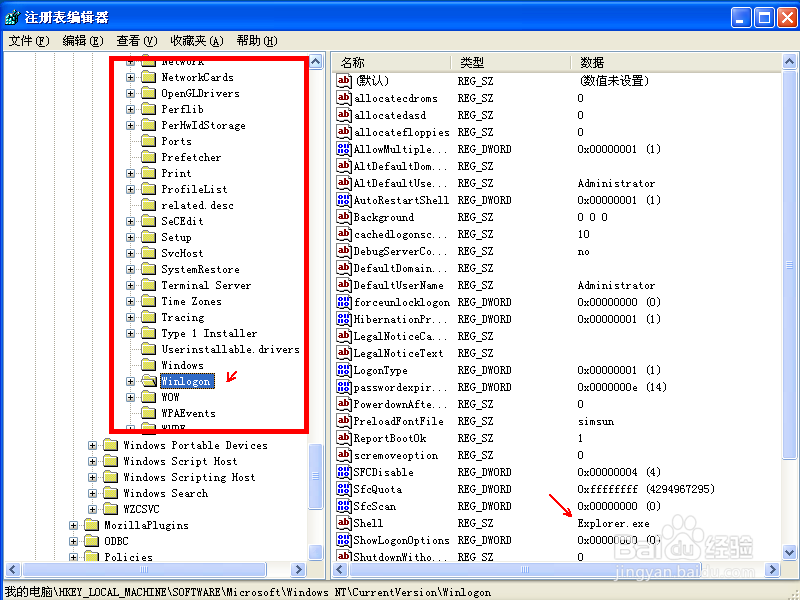Open the 编辑 (Edit) menu
Image resolution: width=800 pixels, height=600 pixels.
(83, 41)
